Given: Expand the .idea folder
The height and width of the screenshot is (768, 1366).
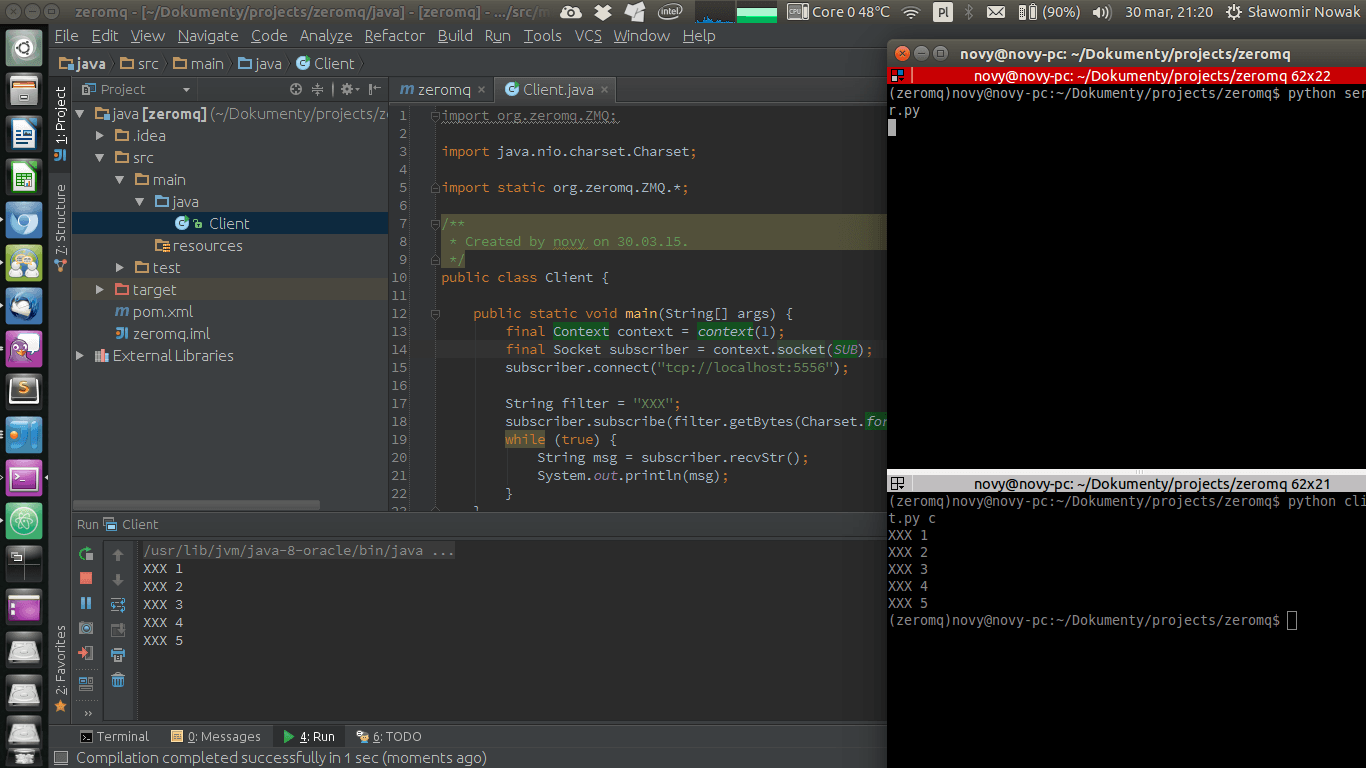Looking at the screenshot, I should (x=100, y=136).
